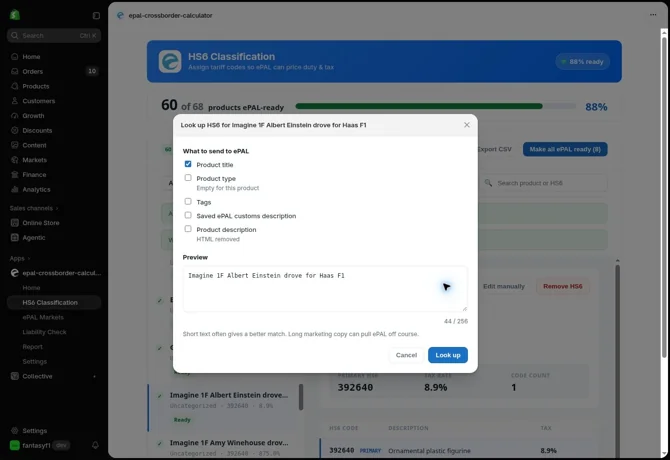Close the Look up HS6 dialog
Image resolution: width=670 pixels, height=460 pixels.
[x=467, y=125]
